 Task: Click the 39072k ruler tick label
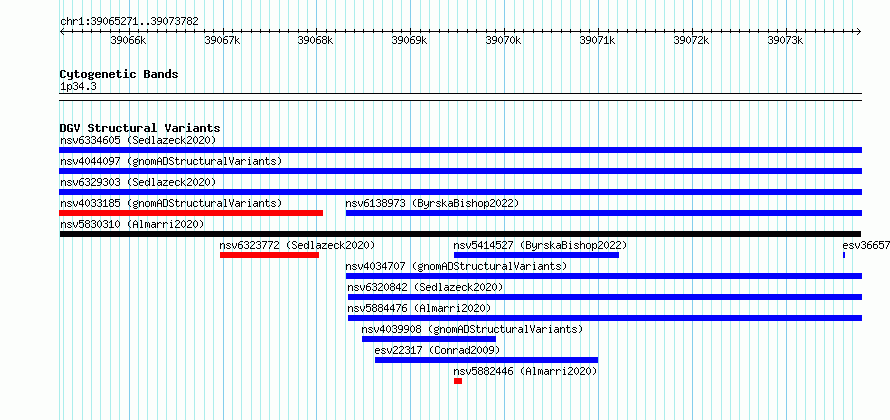pos(691,41)
